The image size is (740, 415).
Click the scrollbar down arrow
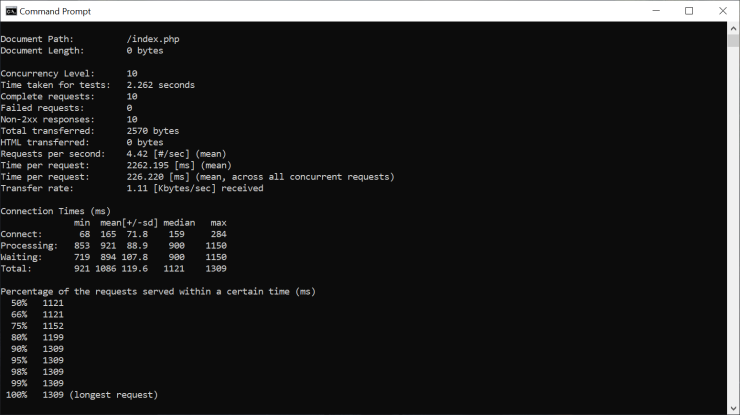[x=733, y=408]
